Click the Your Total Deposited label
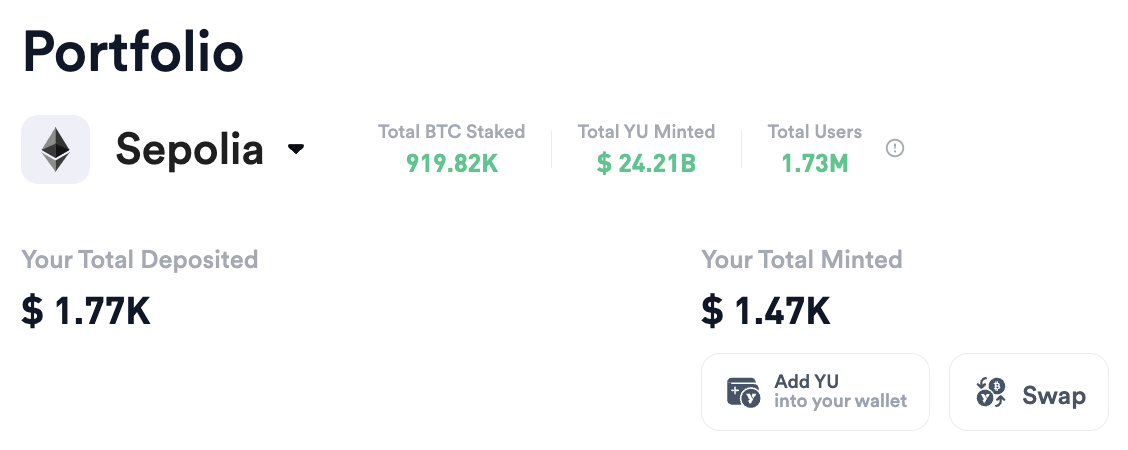The image size is (1128, 450). pyautogui.click(x=140, y=260)
